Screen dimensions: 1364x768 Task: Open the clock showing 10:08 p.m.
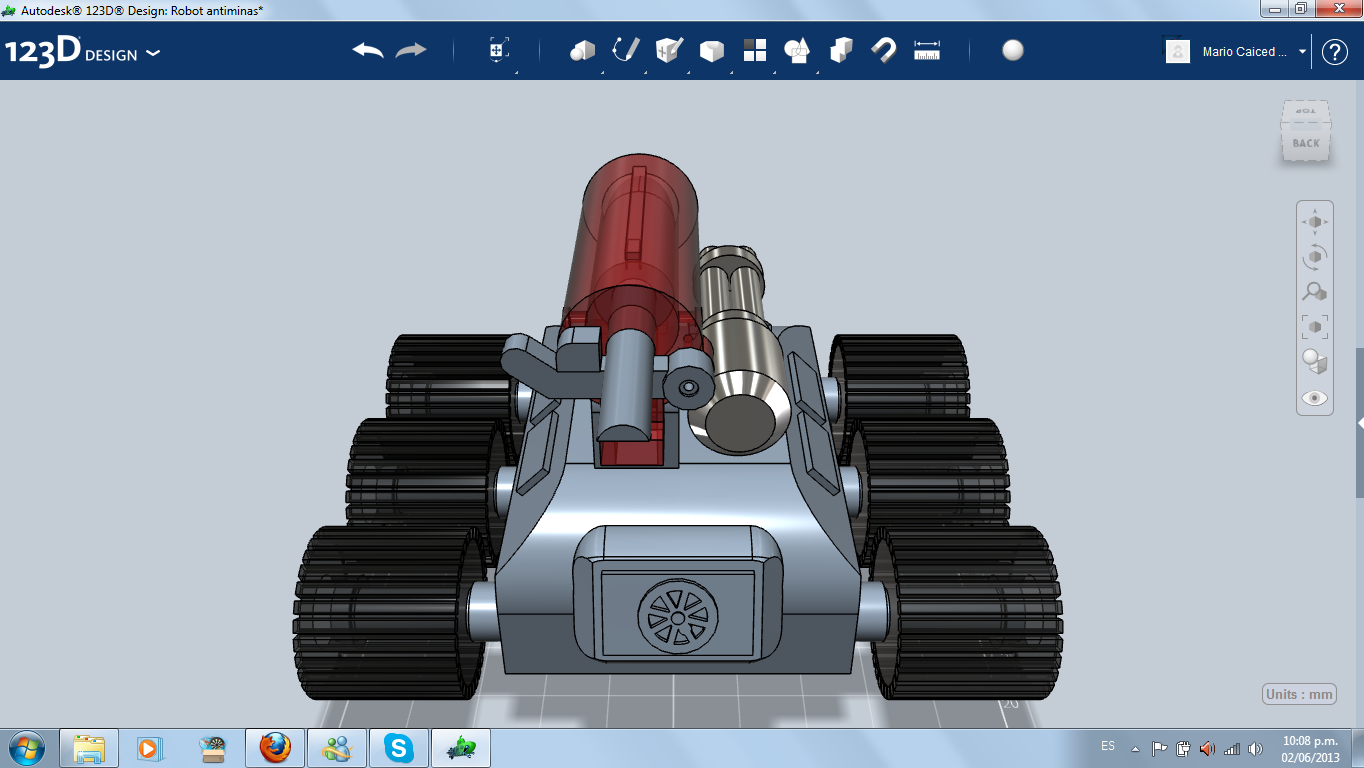pyautogui.click(x=1310, y=748)
